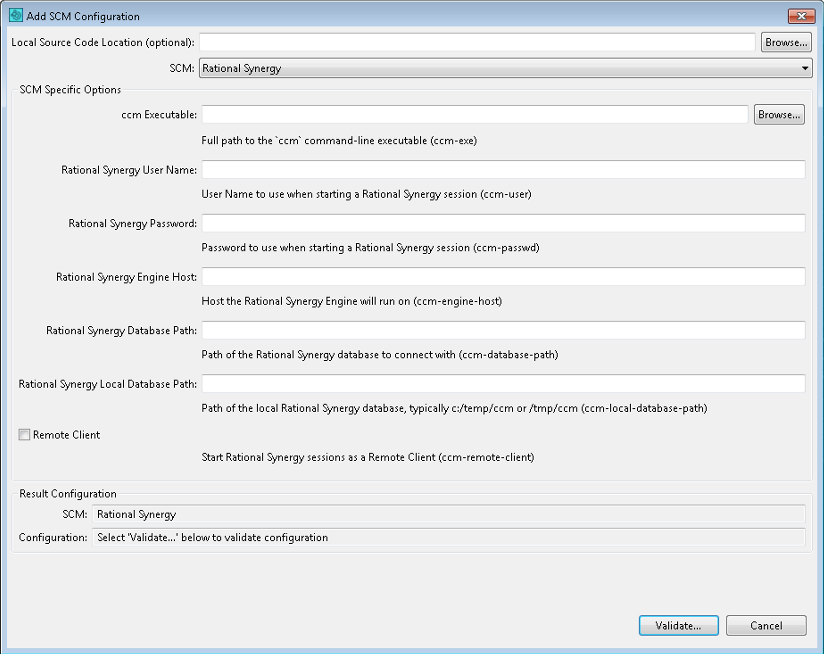Viewport: 824px width, 654px height.
Task: Click the Validate... button
Action: pyautogui.click(x=678, y=626)
